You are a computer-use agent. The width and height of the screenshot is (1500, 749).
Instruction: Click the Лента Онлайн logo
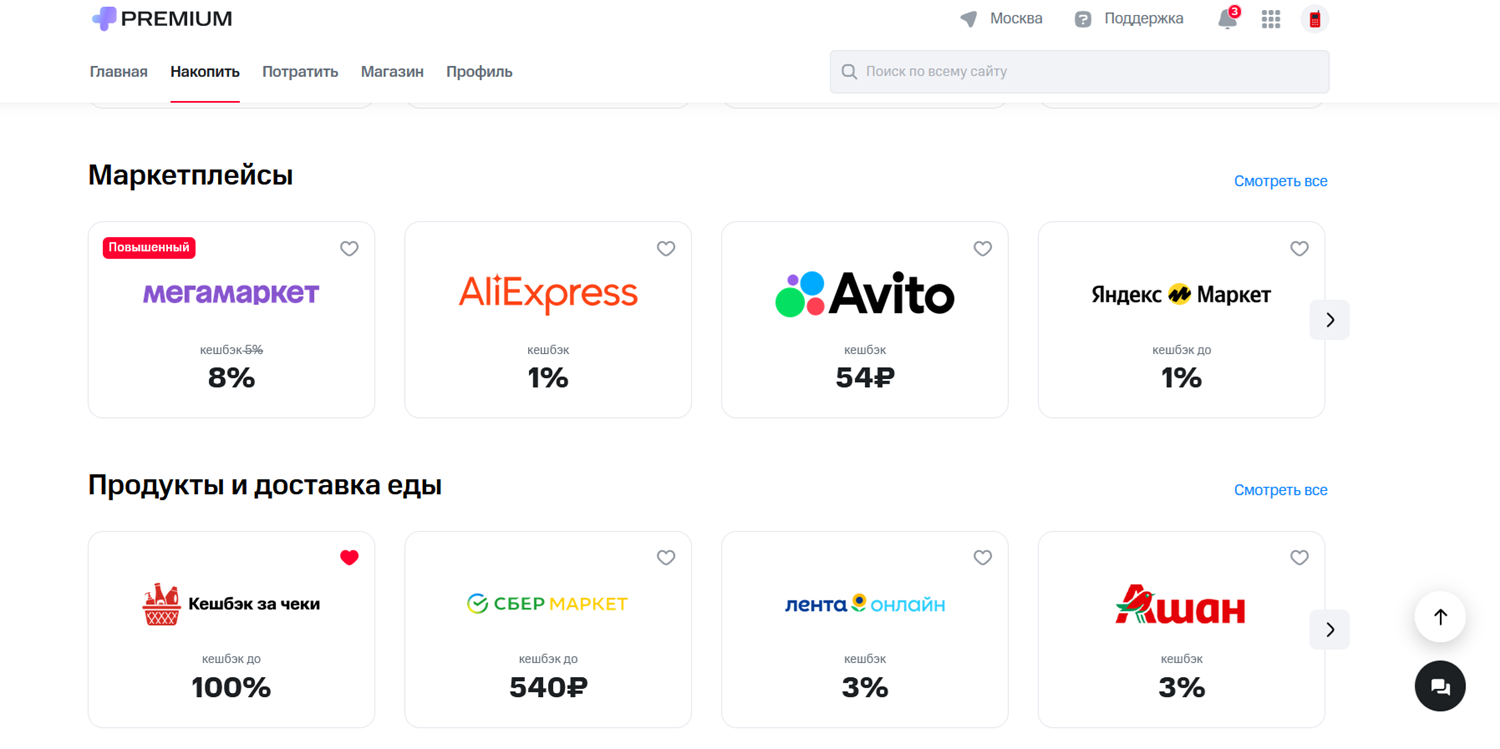click(x=865, y=604)
